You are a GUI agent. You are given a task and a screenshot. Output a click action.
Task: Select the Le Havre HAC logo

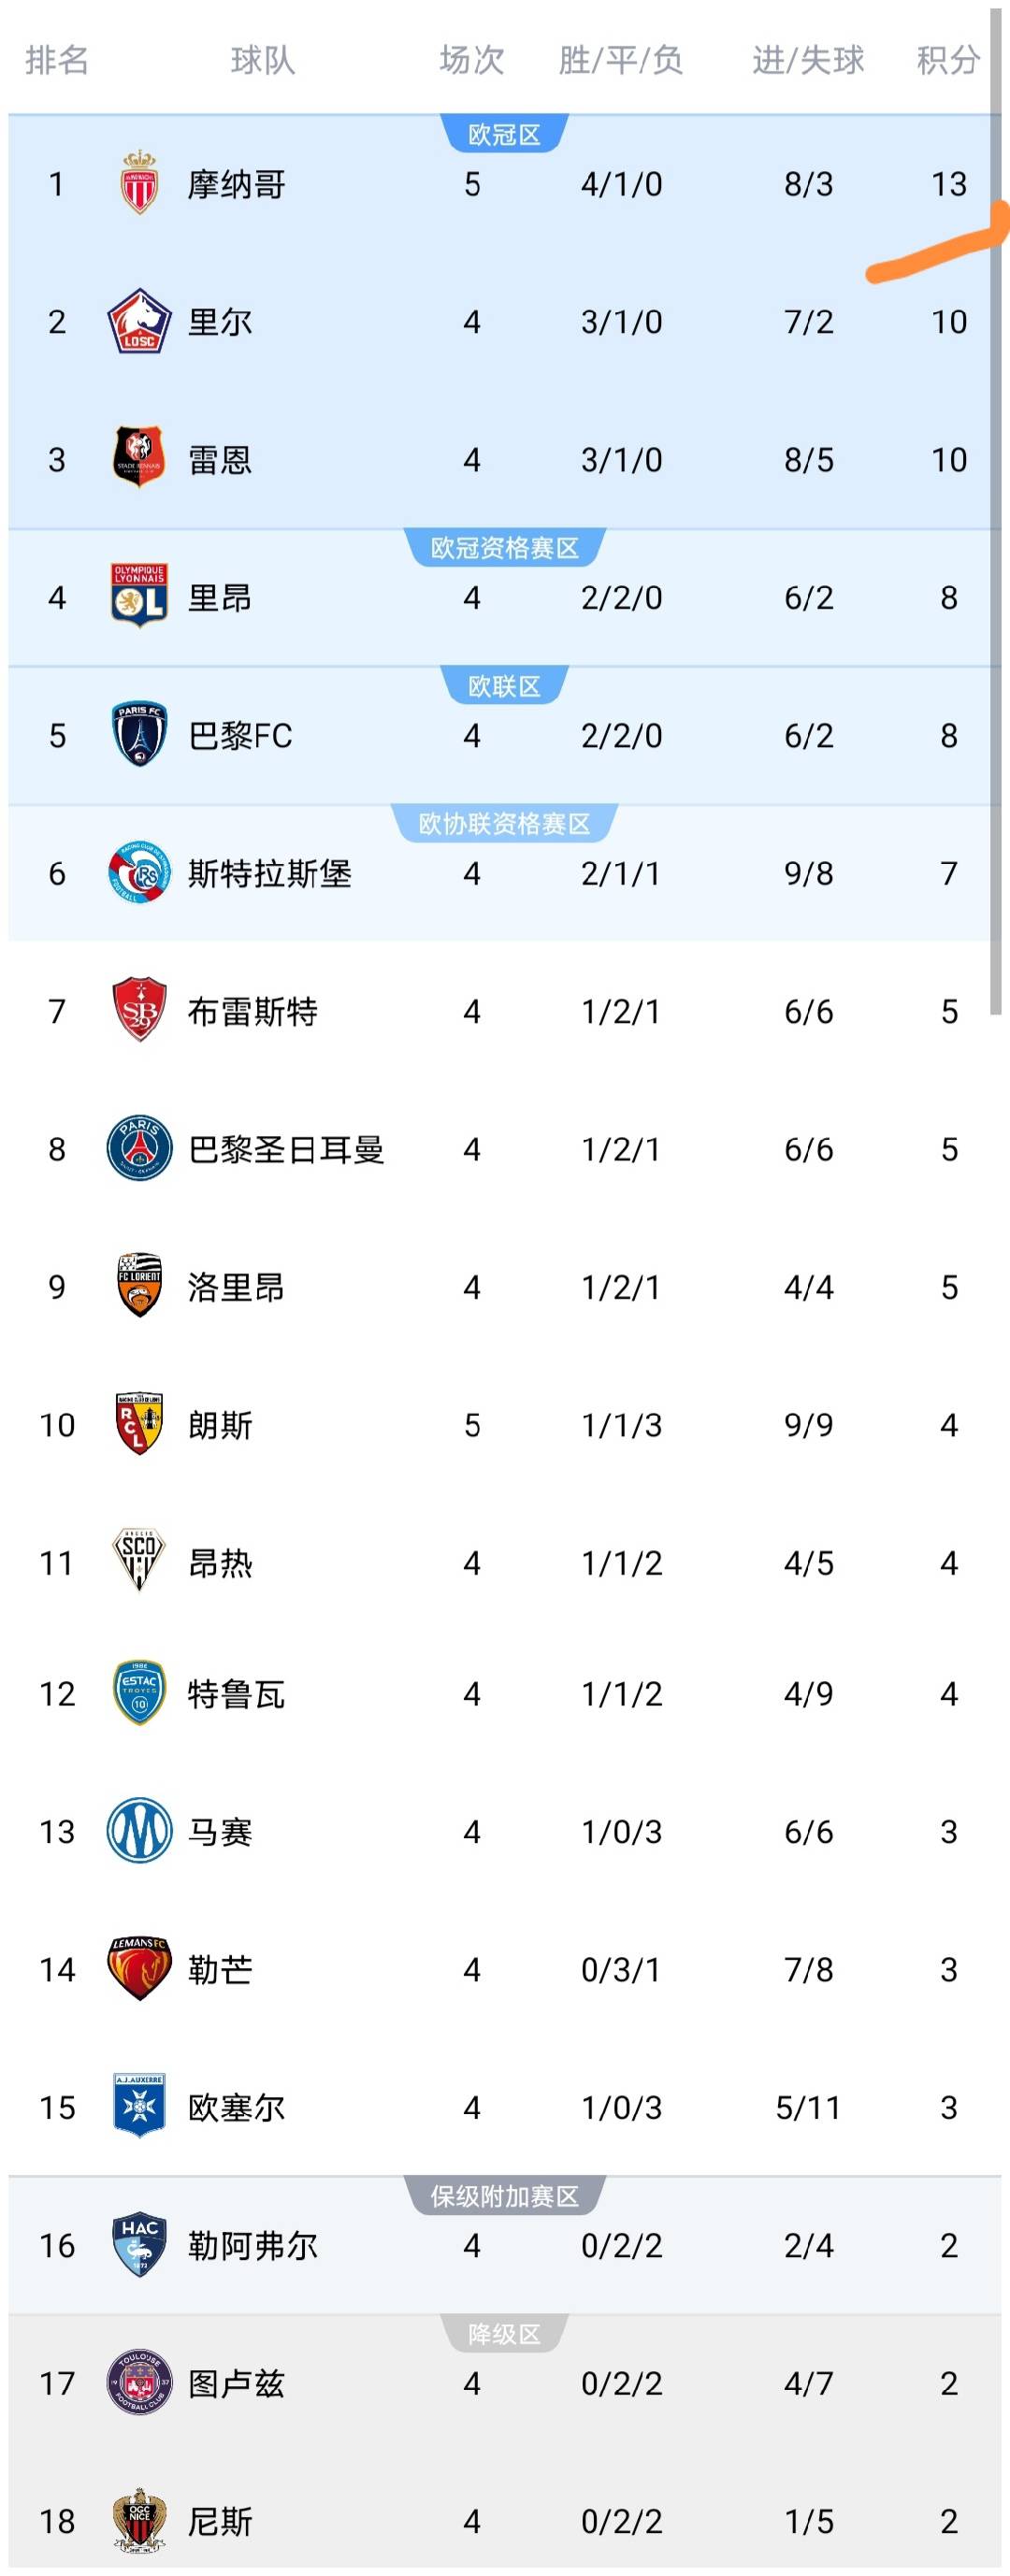pyautogui.click(x=139, y=2245)
